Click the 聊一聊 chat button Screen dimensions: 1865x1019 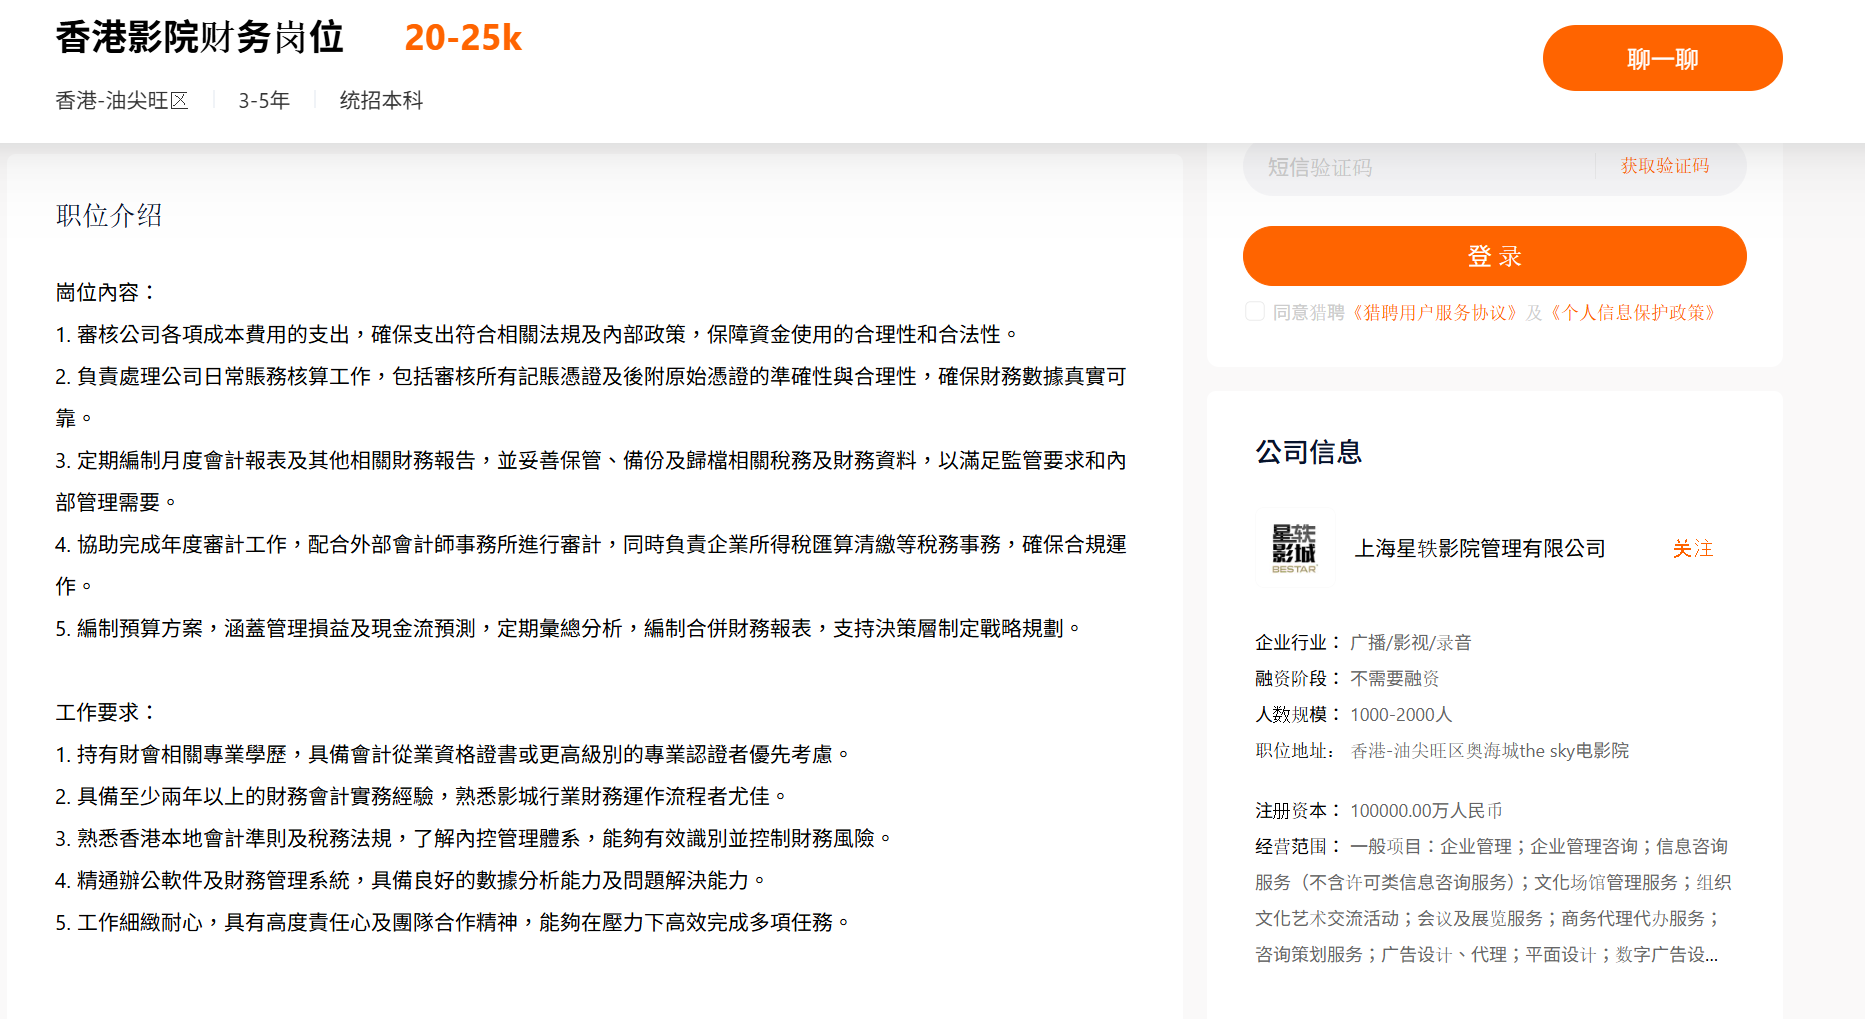(x=1661, y=58)
